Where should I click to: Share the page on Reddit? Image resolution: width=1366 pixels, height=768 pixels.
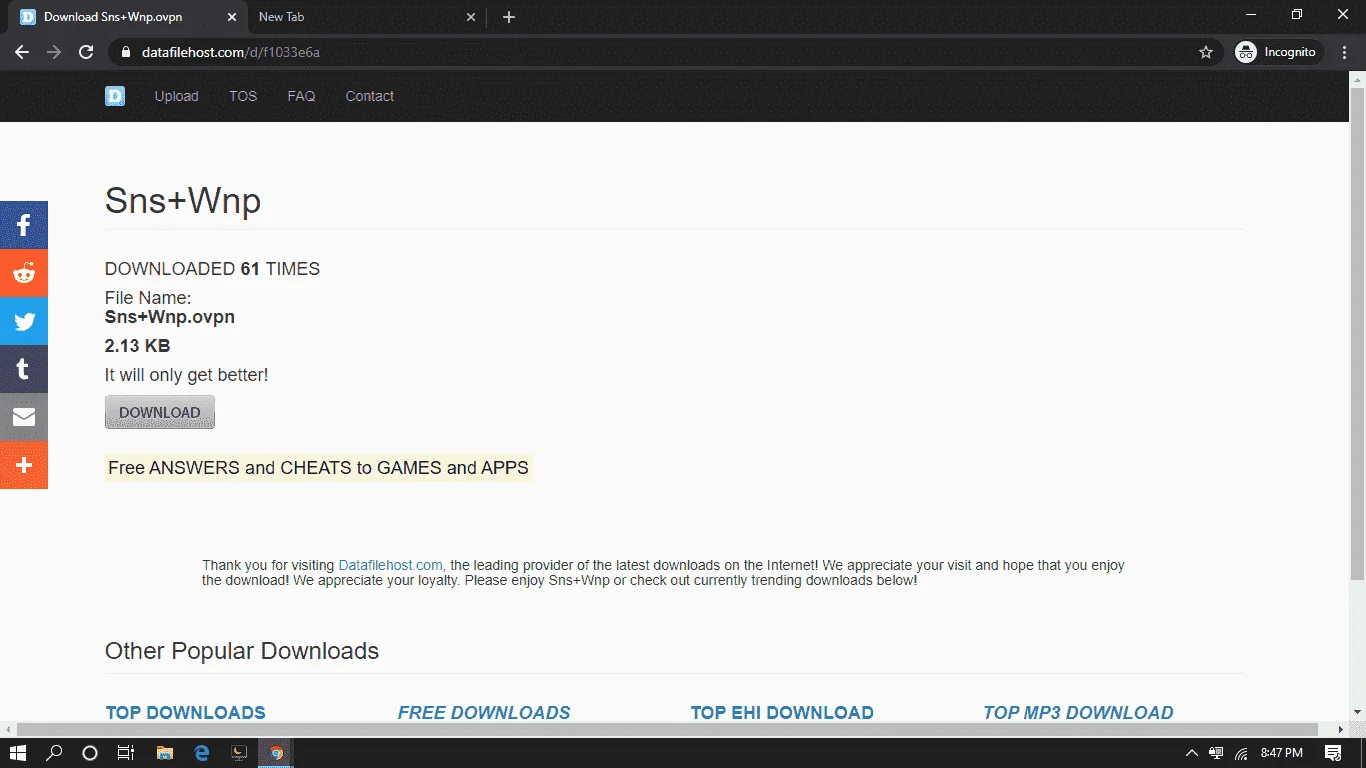pyautogui.click(x=24, y=274)
